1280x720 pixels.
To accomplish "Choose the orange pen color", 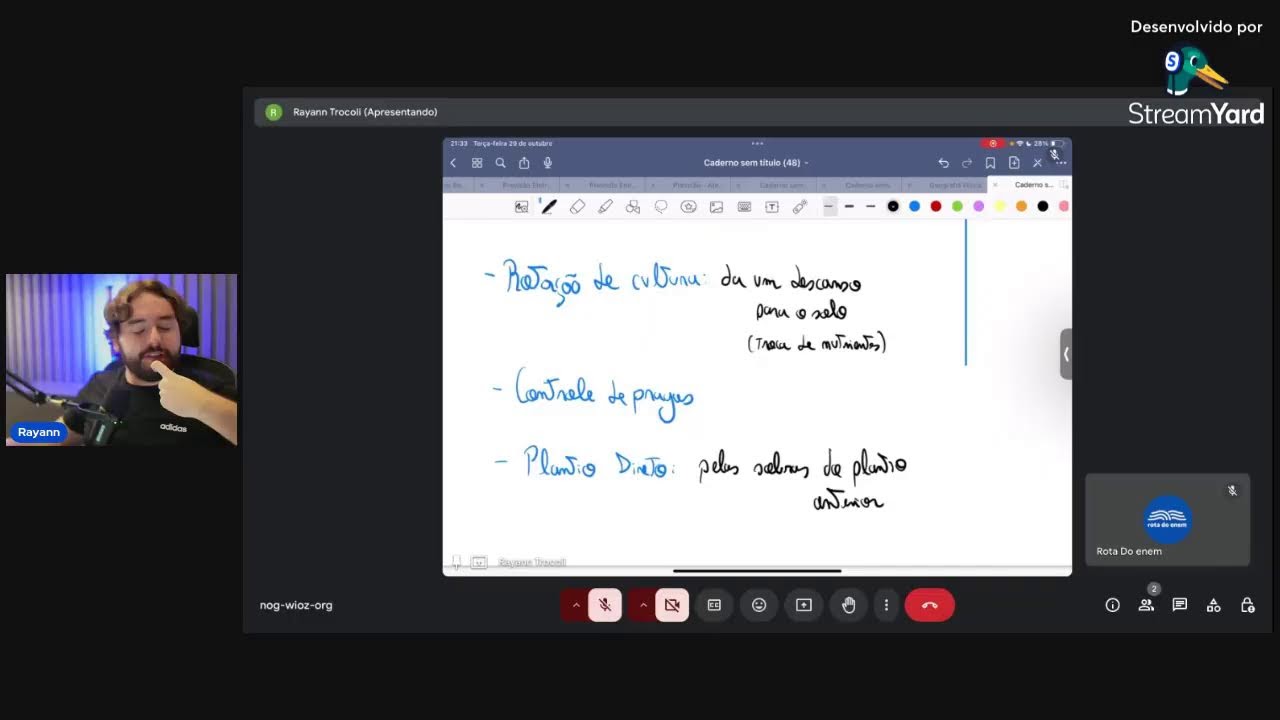I will [x=1021, y=206].
